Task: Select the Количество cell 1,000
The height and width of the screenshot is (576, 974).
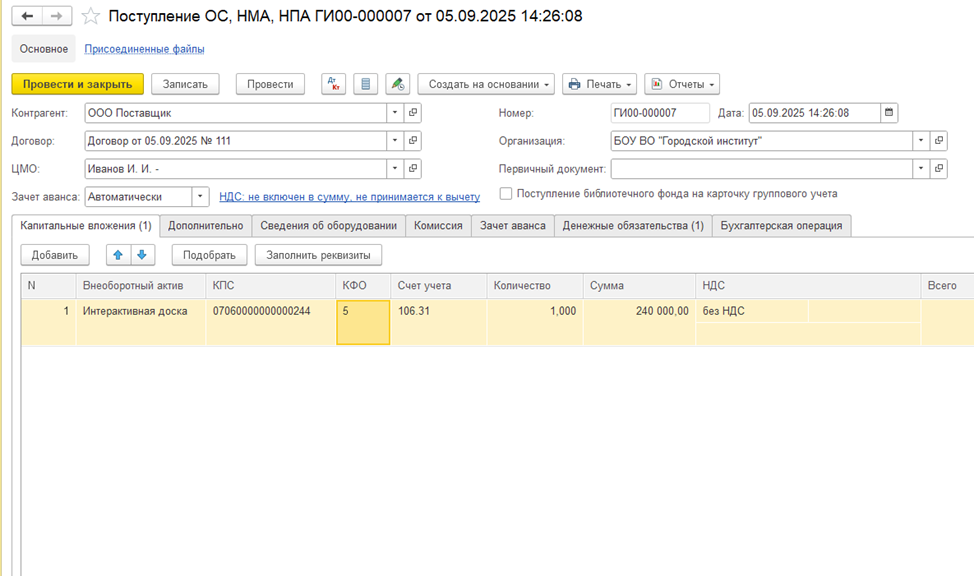Action: (535, 322)
